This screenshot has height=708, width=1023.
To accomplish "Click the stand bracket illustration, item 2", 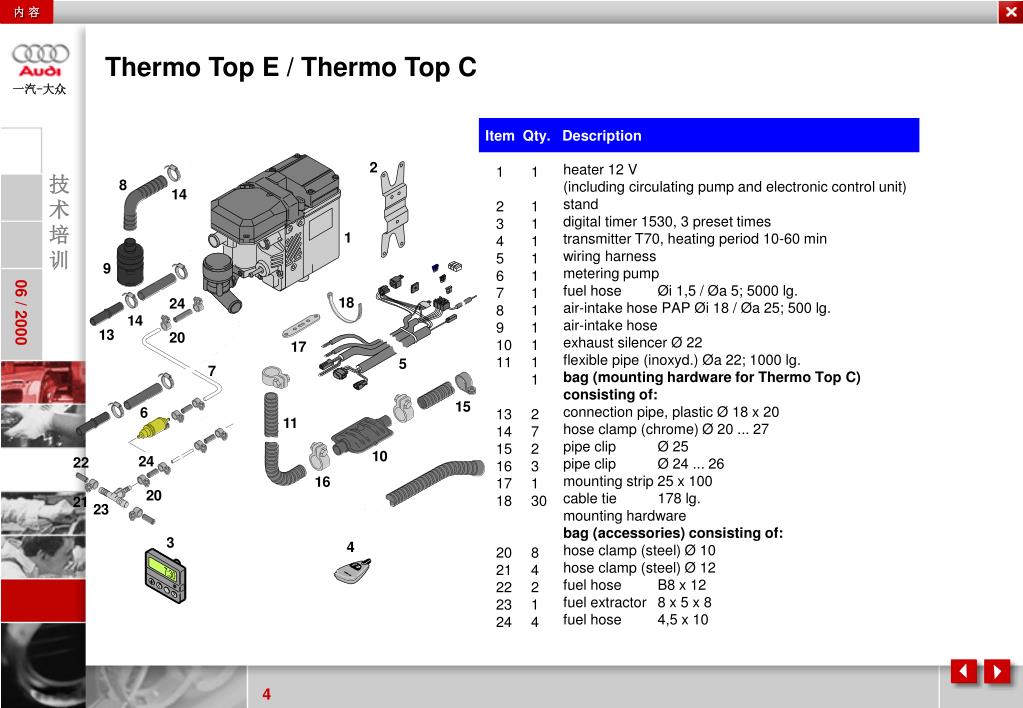I will (x=393, y=209).
